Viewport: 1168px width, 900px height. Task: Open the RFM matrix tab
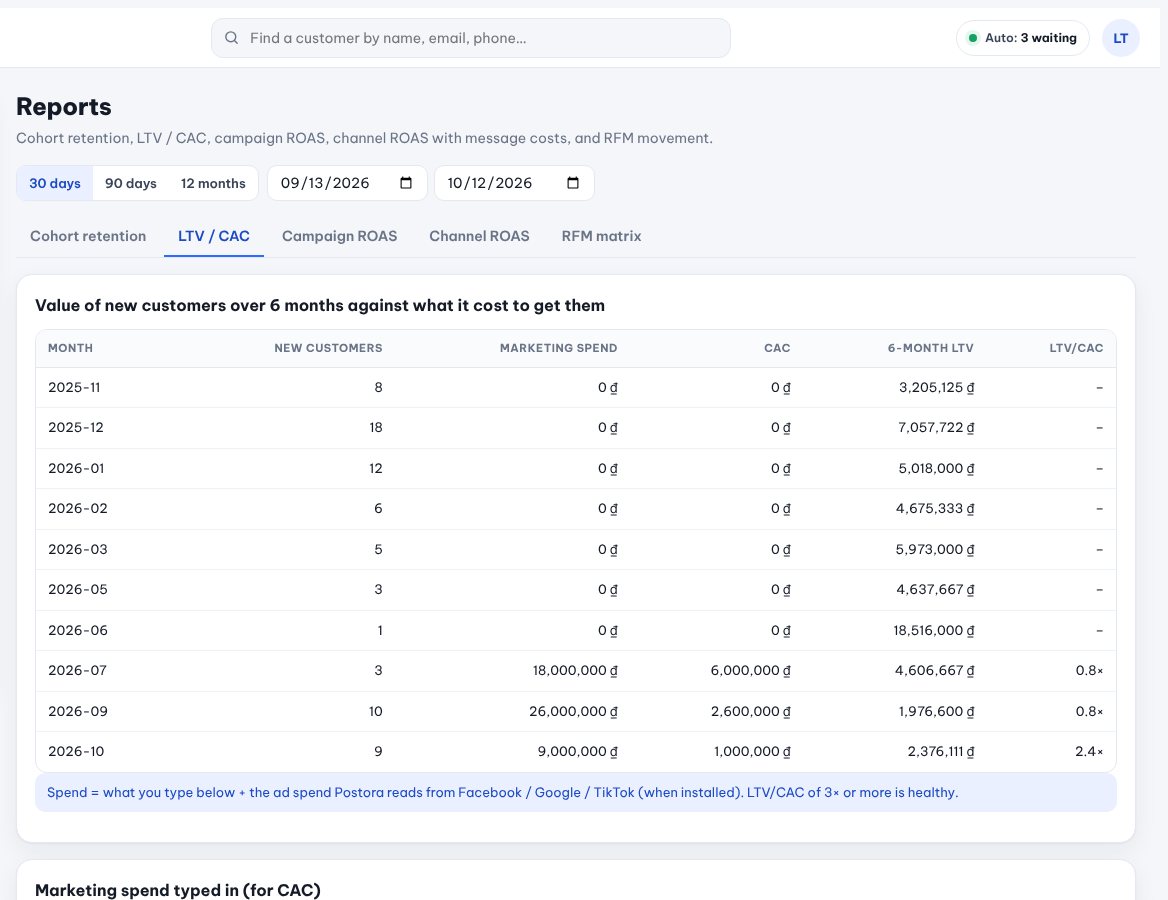pyautogui.click(x=602, y=236)
